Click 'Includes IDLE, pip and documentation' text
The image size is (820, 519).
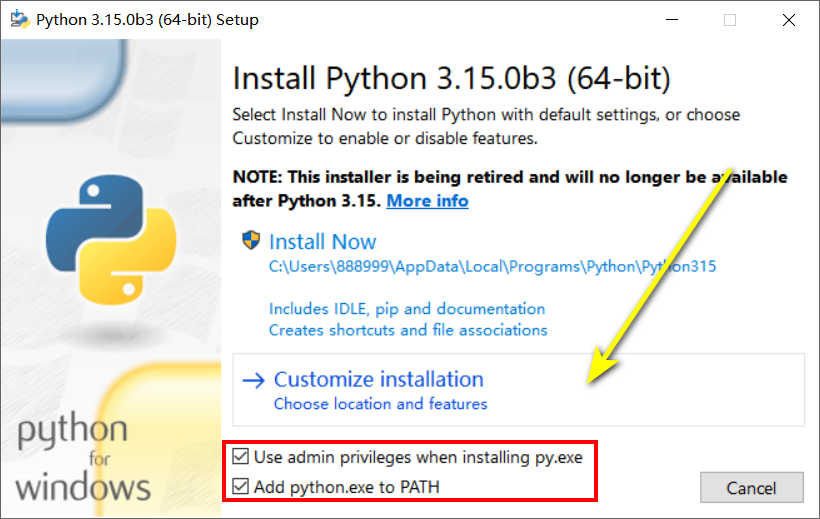pos(407,309)
